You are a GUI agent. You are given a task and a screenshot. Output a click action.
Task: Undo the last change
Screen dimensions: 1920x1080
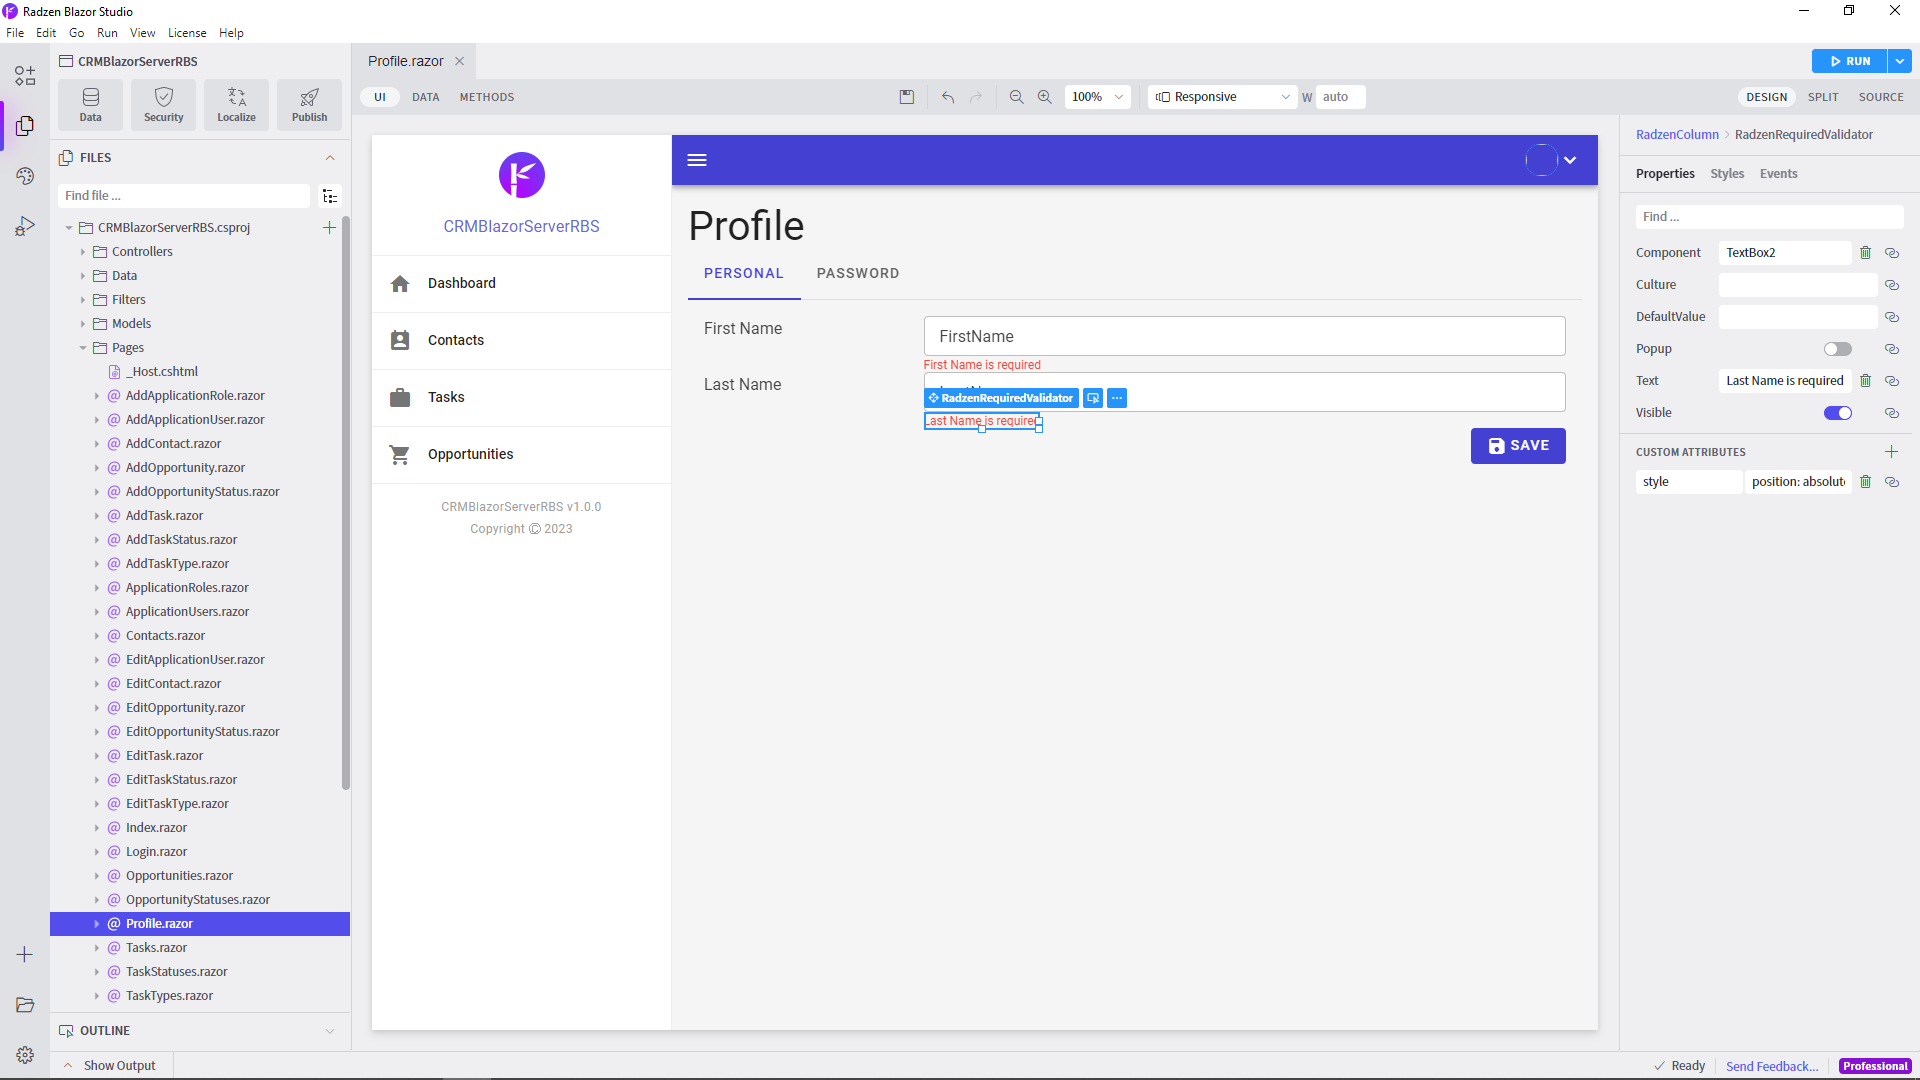click(x=948, y=97)
